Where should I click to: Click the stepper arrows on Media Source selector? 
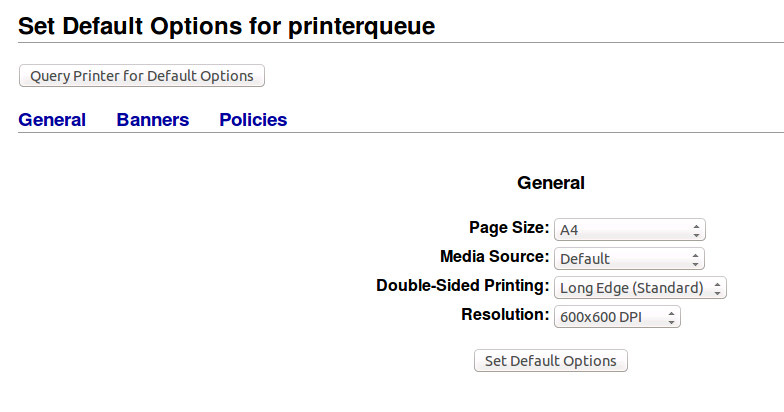point(696,259)
